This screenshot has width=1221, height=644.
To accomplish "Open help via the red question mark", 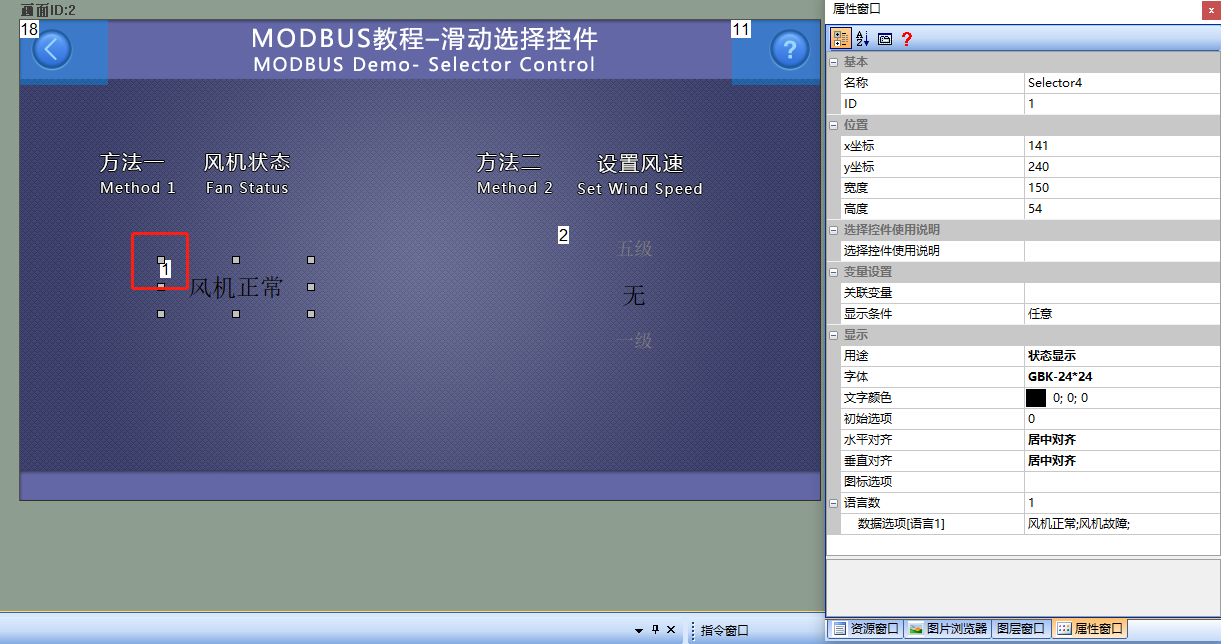I will click(907, 39).
